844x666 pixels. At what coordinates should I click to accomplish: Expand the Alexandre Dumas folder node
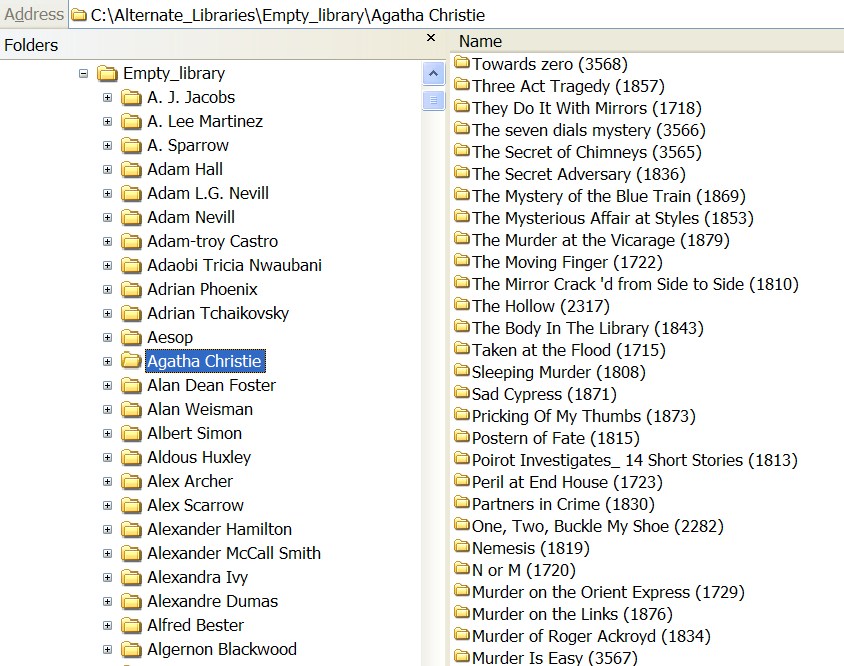coord(108,601)
